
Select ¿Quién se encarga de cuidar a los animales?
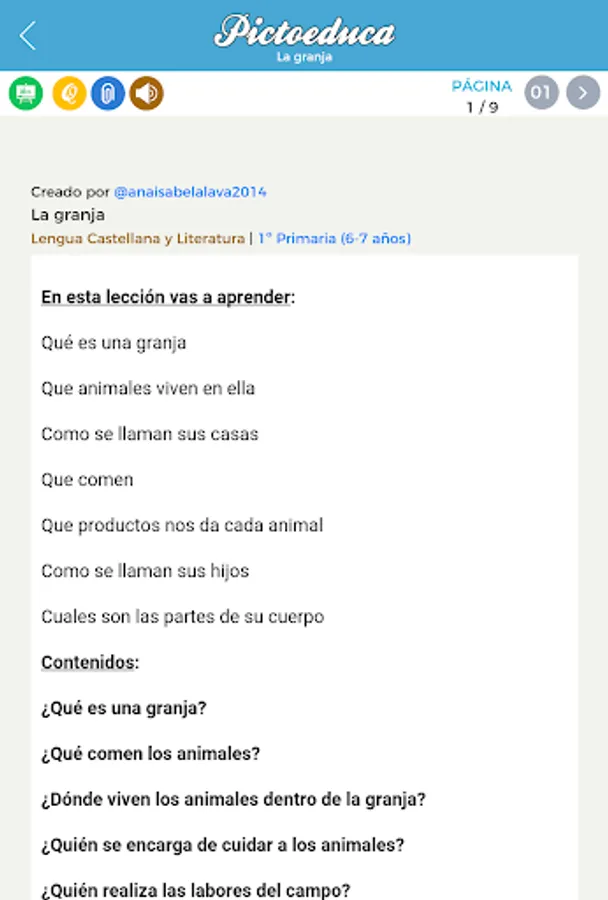tap(222, 845)
